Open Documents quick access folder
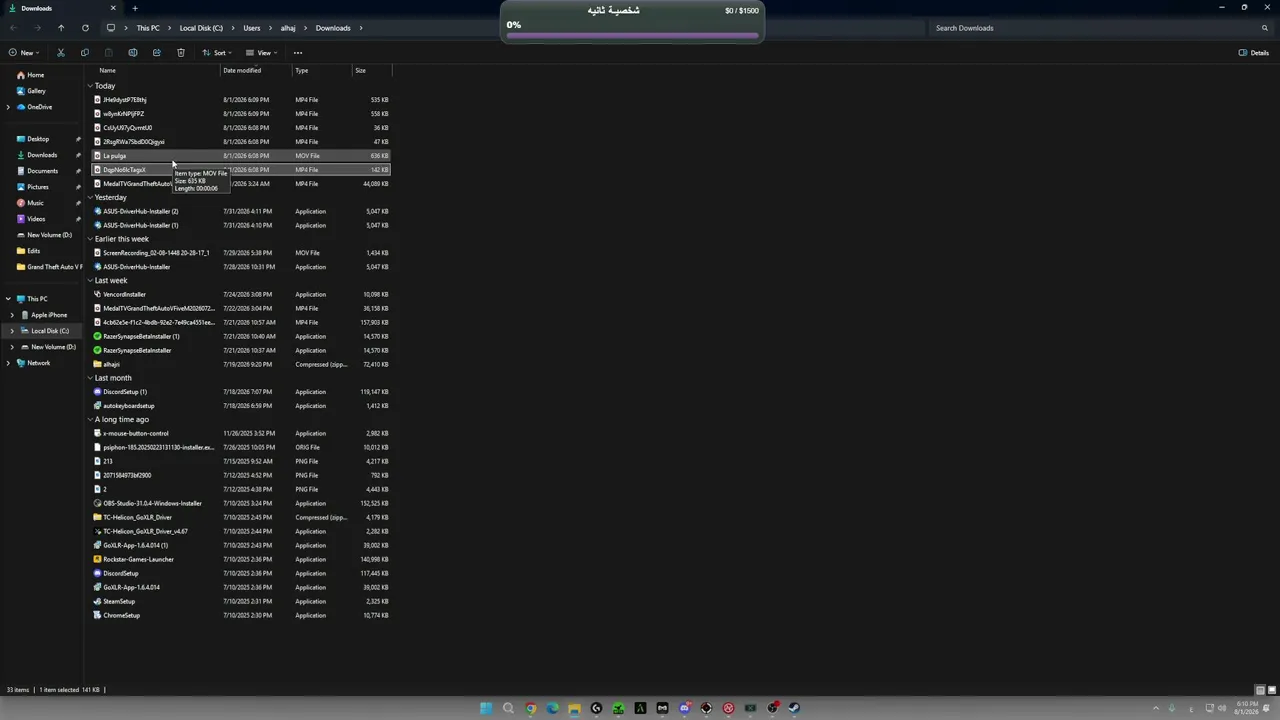This screenshot has width=1280, height=720. 37,171
